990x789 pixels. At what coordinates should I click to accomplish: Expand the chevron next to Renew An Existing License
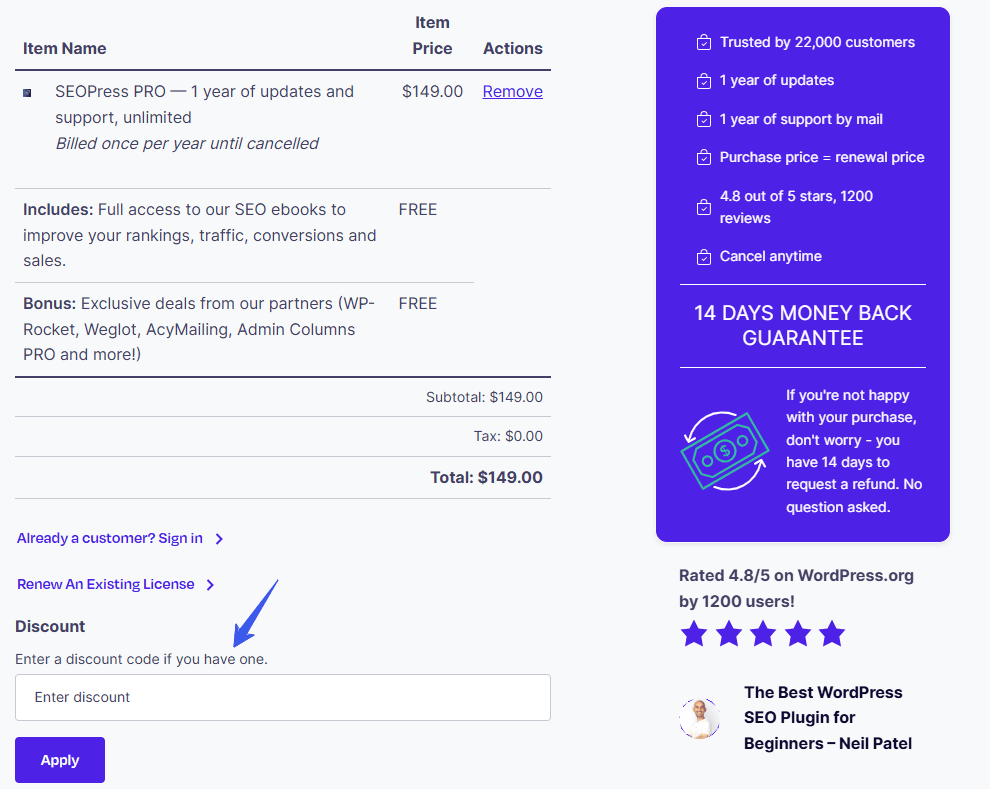coord(210,585)
